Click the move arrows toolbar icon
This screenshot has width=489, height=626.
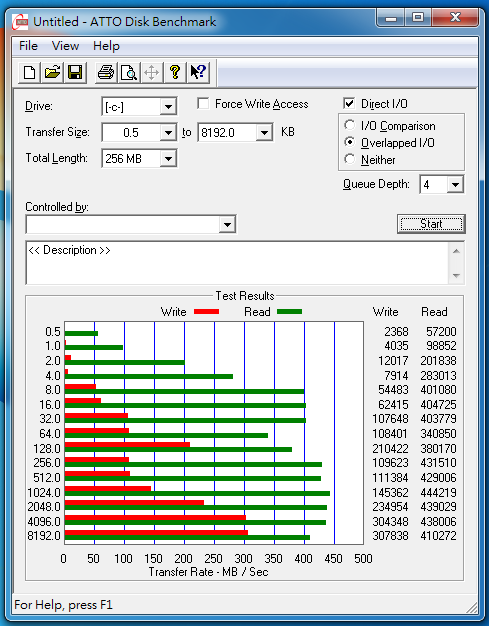pos(151,72)
